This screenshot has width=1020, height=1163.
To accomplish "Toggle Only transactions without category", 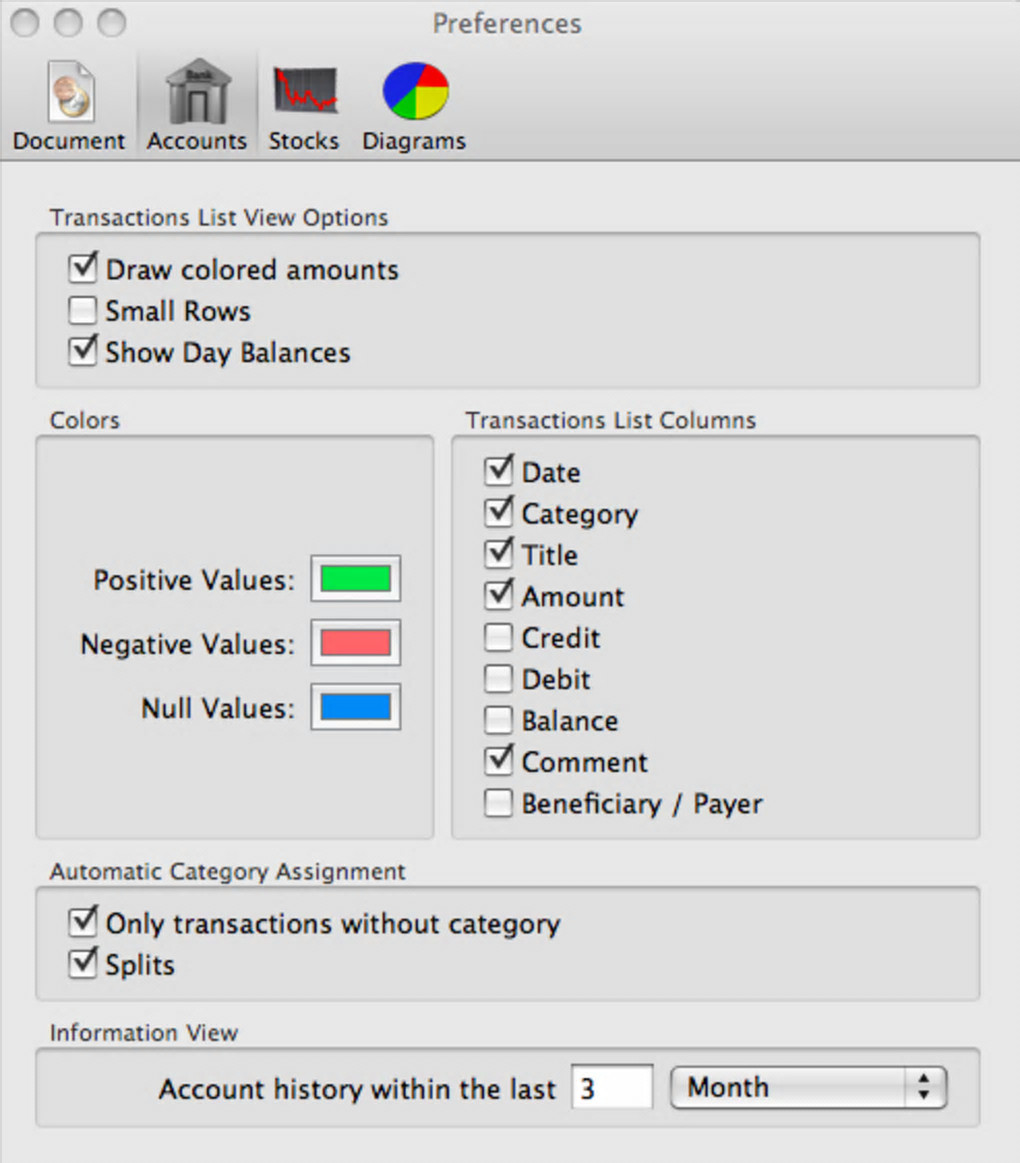I will pos(83,922).
